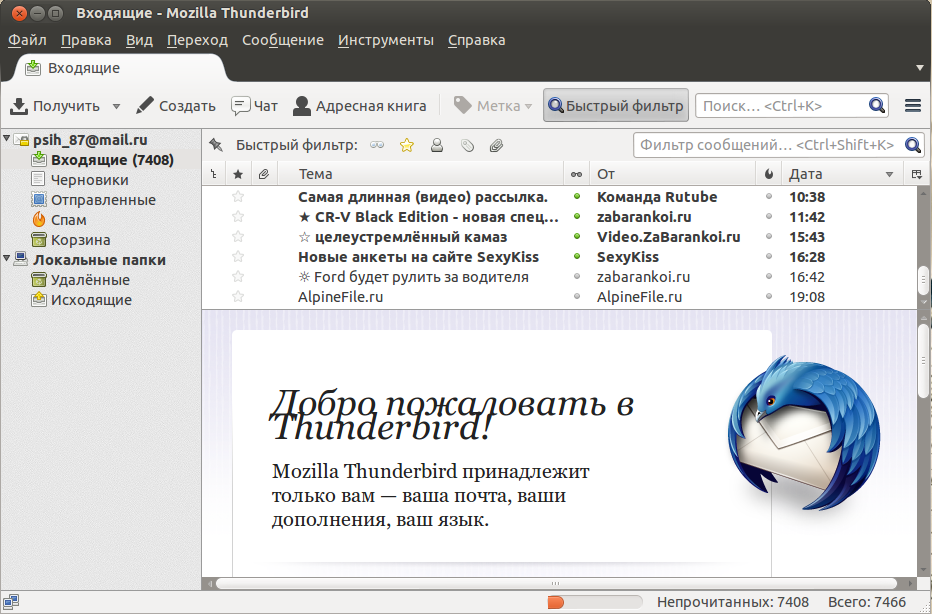Click the download progress bar
Screen dimensions: 932x614
pyautogui.click(x=594, y=602)
